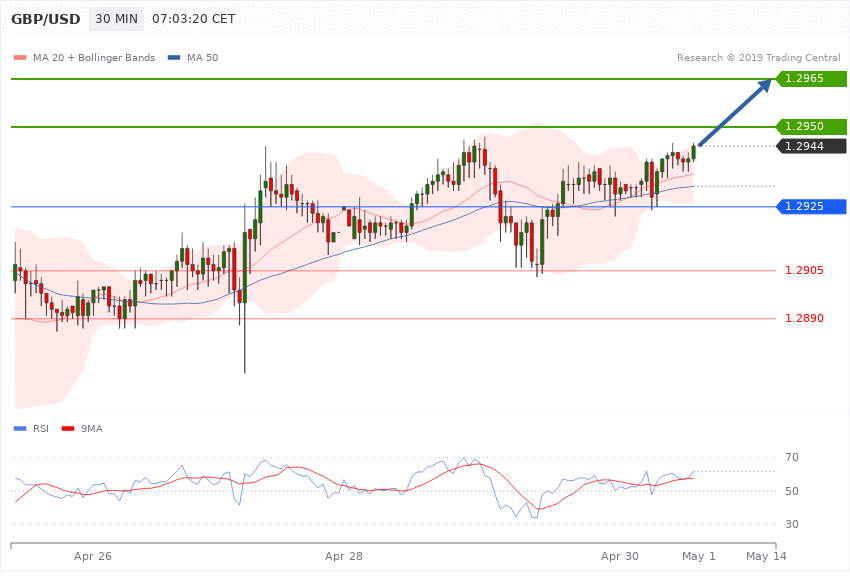
Task: Click the 1.2890 support price label
Action: tap(804, 318)
